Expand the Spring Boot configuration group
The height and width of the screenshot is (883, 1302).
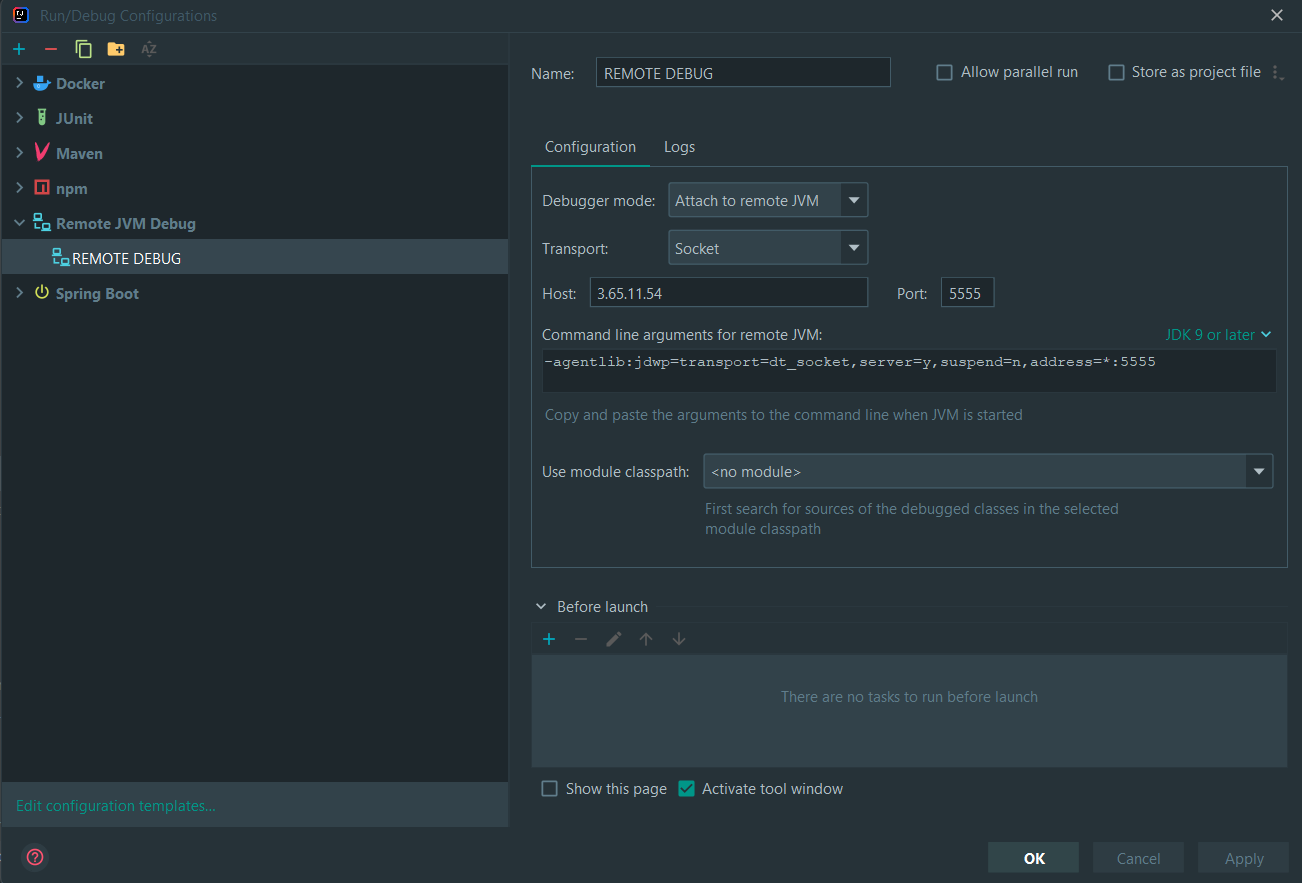(x=19, y=292)
